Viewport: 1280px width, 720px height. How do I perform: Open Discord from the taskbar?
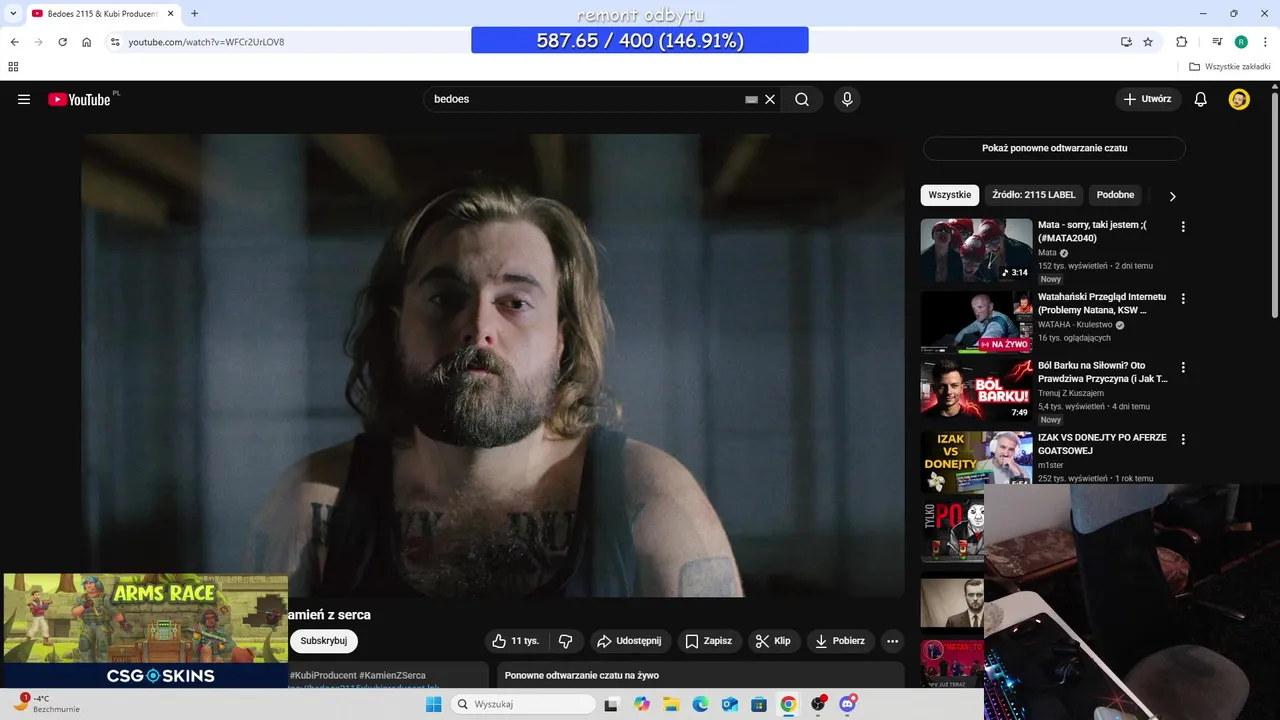pos(848,704)
